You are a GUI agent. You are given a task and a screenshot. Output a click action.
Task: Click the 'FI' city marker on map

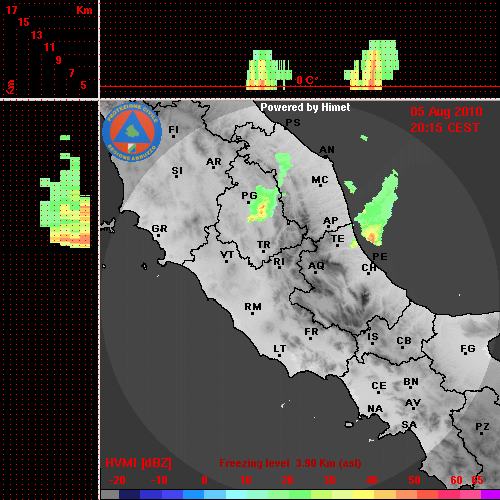pos(173,131)
